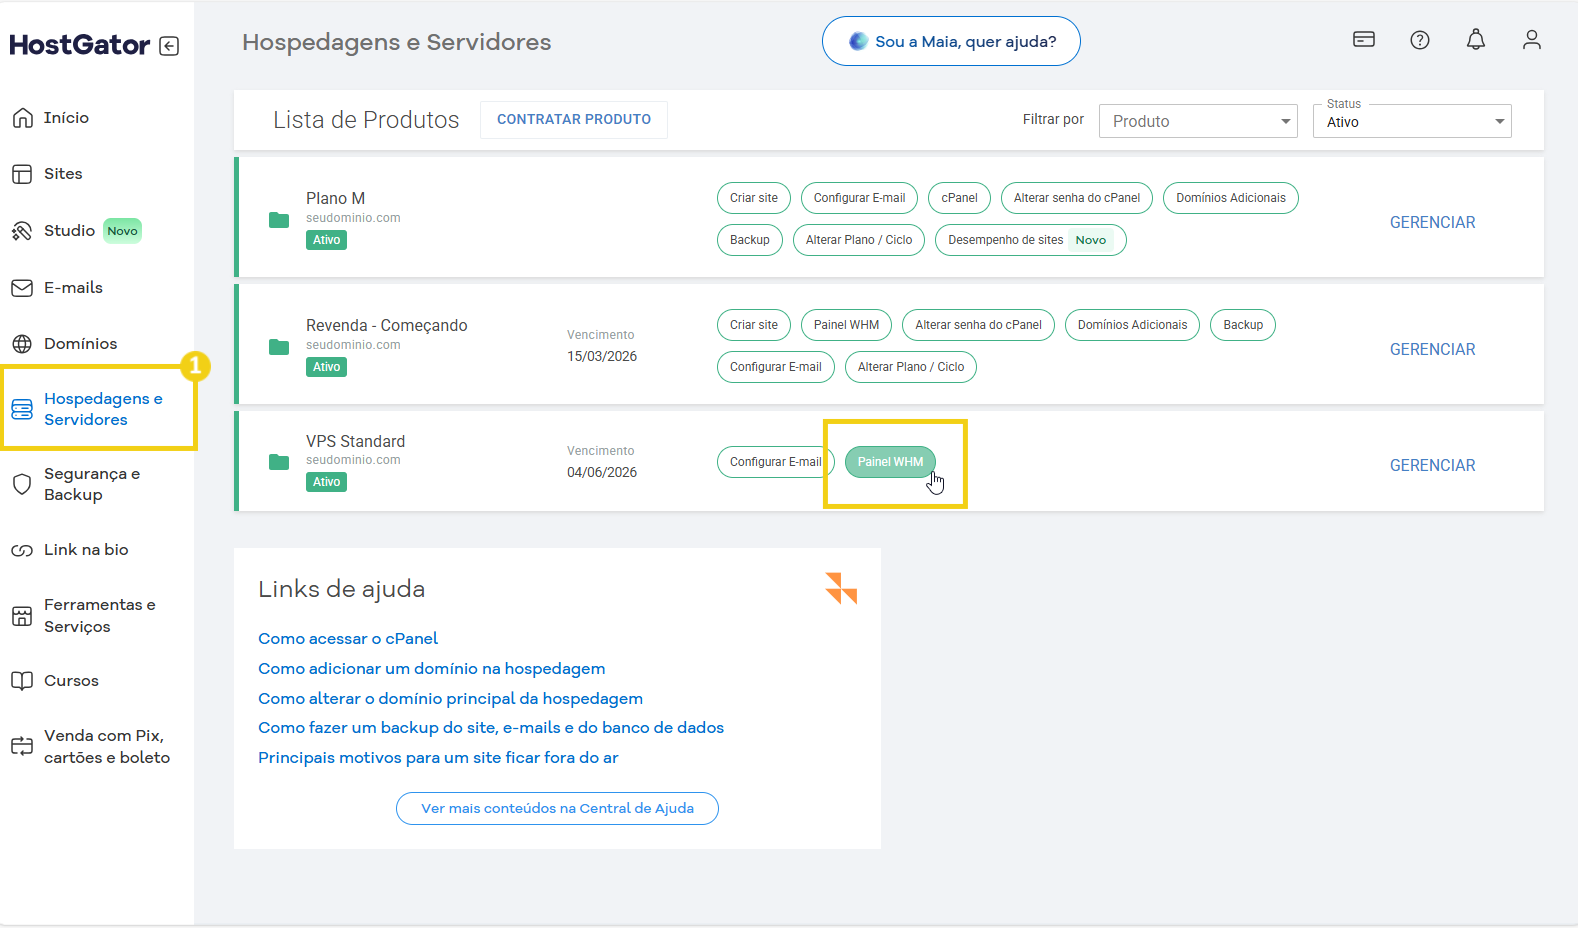Screen dimensions: 1578x928
Task: Click the Hospedagens e Servidores server icon
Action: pos(22,409)
